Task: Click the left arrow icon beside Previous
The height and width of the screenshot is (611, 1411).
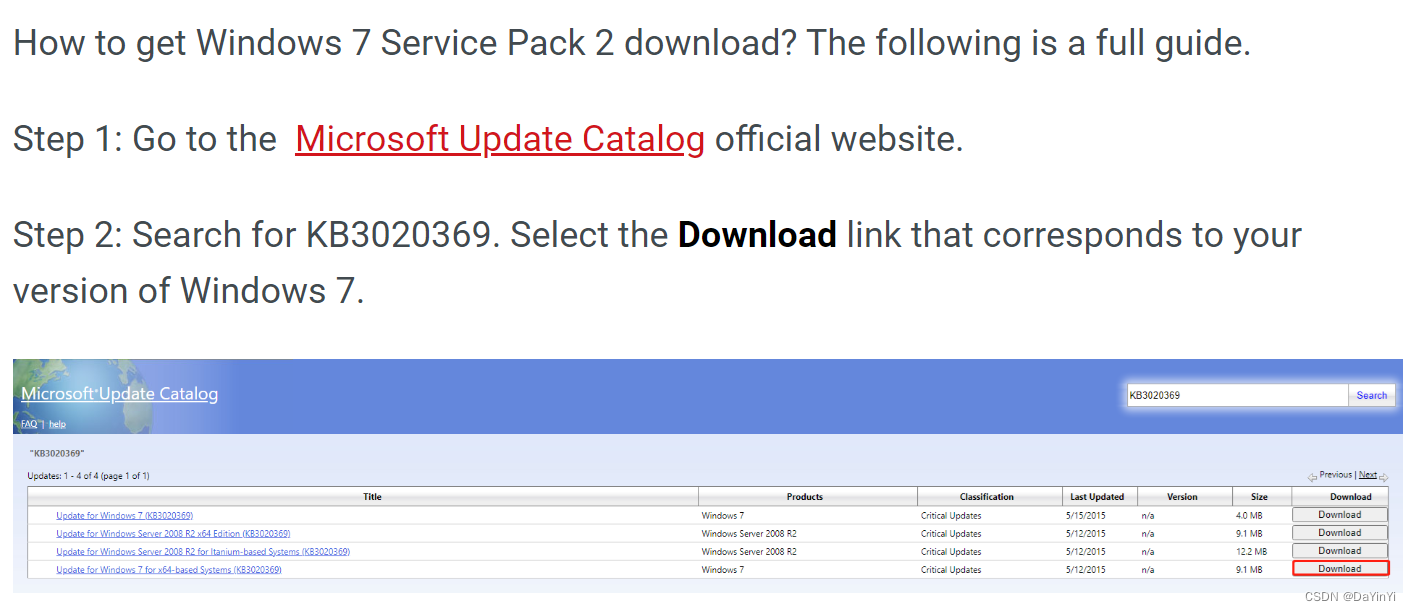Action: [1312, 477]
